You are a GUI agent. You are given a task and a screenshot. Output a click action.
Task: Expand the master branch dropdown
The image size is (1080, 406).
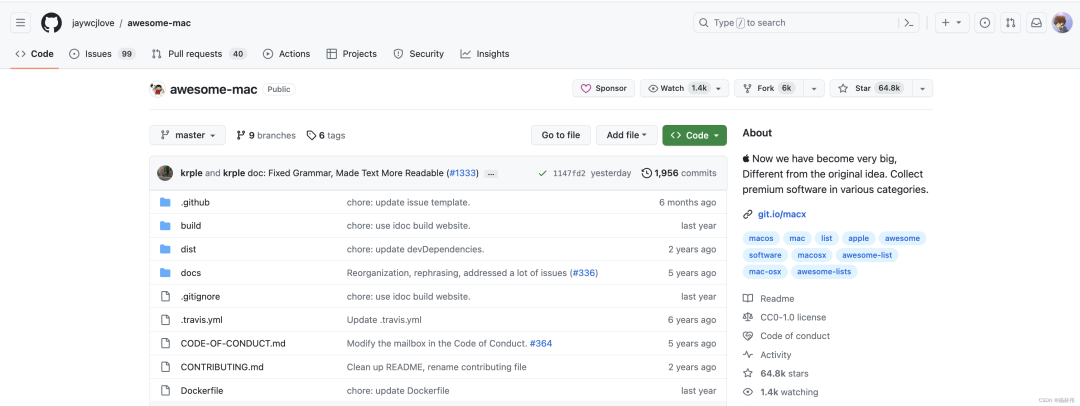(x=187, y=135)
